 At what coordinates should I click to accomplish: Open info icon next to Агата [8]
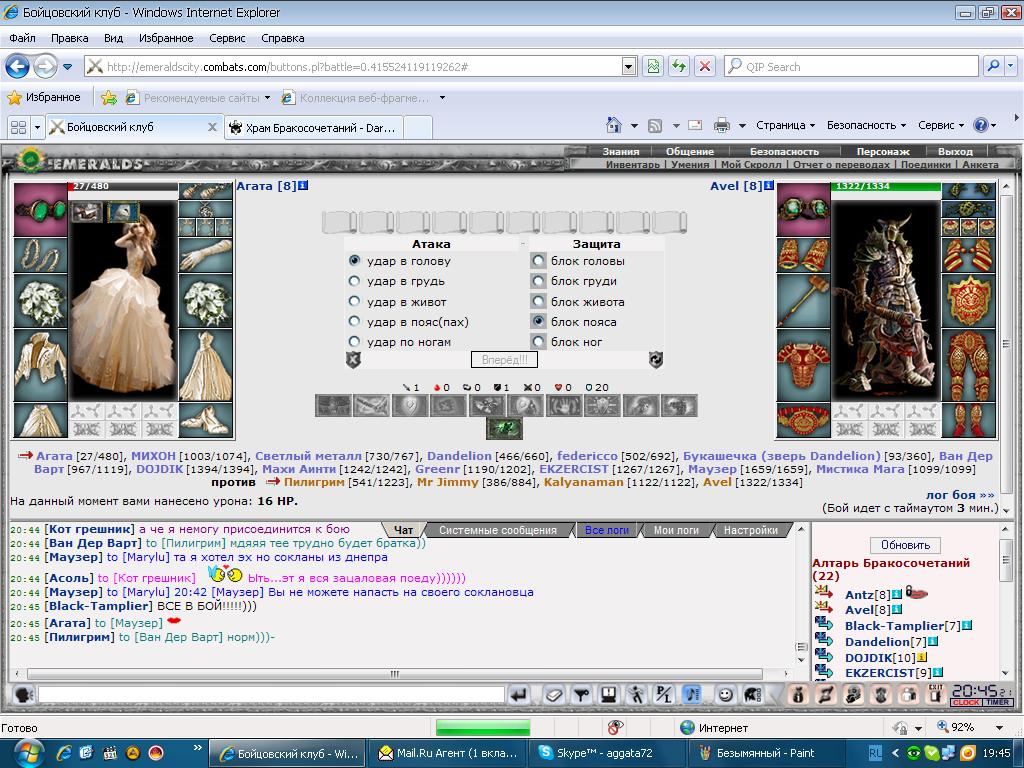303,185
